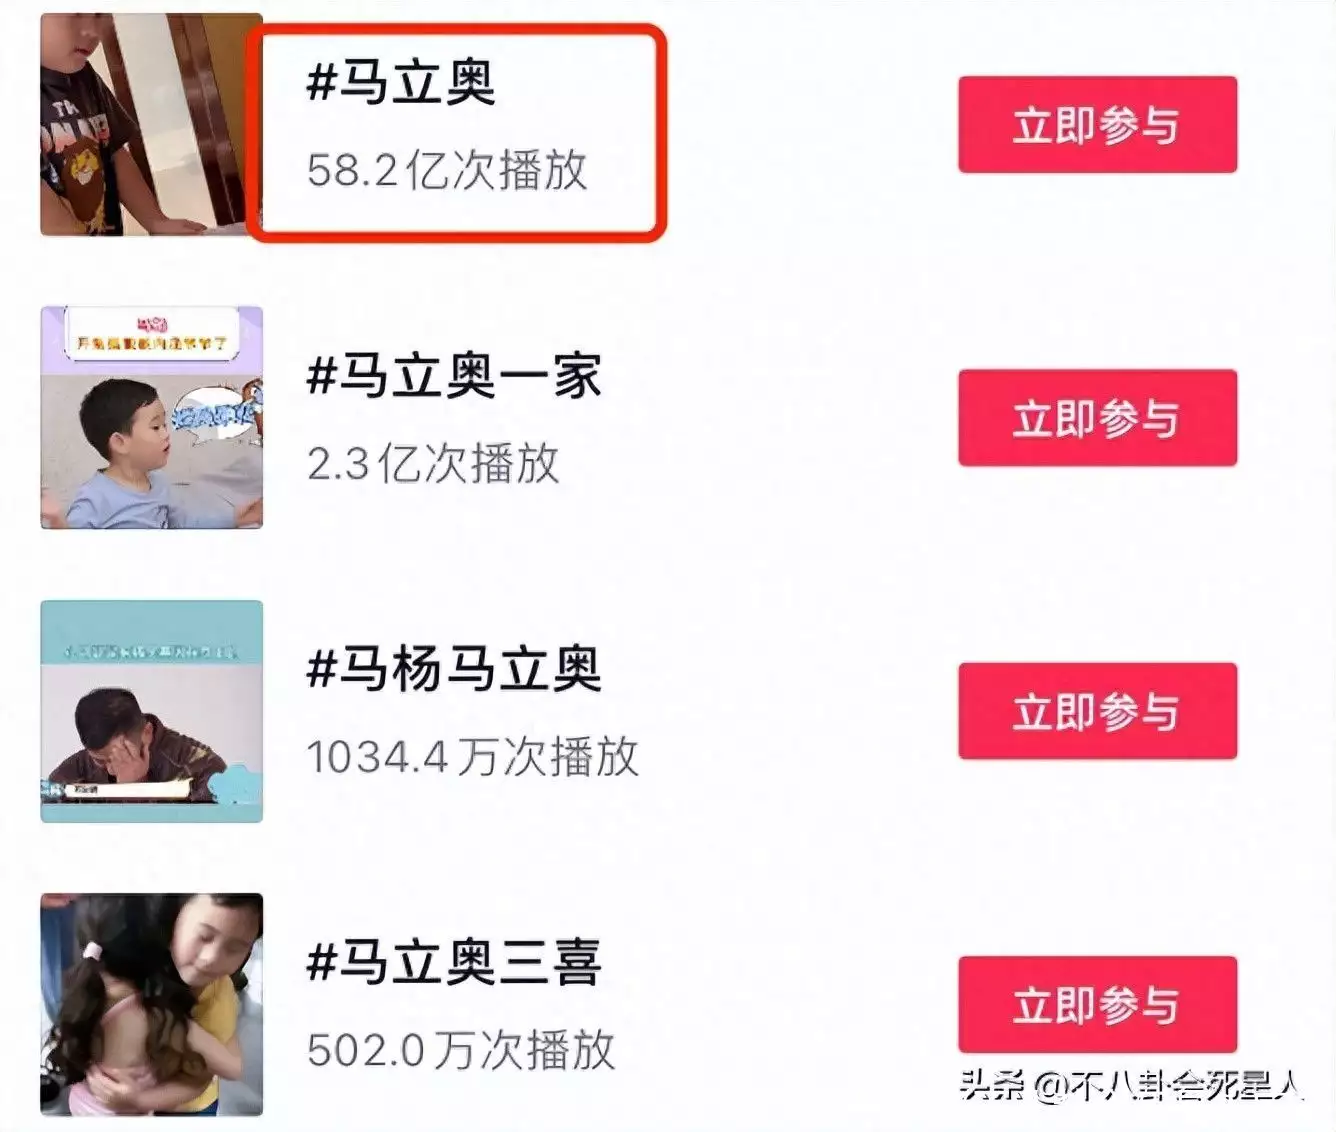Select the 502.0万次播放 count text
The height and width of the screenshot is (1132, 1336).
461,1049
